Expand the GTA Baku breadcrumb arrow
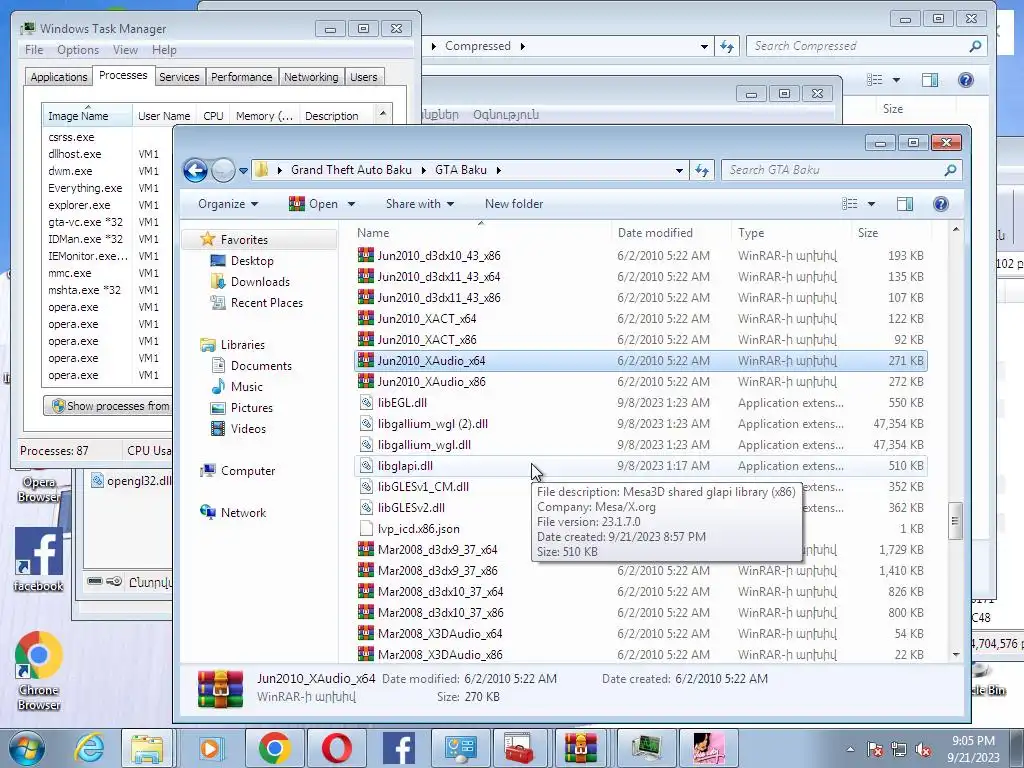Screen dimensions: 1024x768 pyautogui.click(x=498, y=170)
